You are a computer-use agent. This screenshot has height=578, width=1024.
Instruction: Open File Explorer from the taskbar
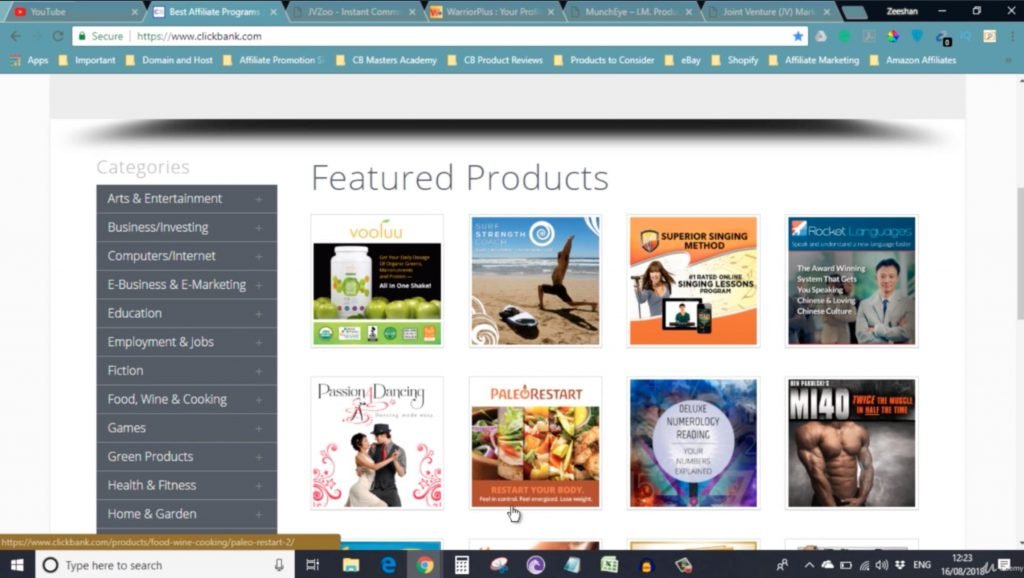pos(351,565)
